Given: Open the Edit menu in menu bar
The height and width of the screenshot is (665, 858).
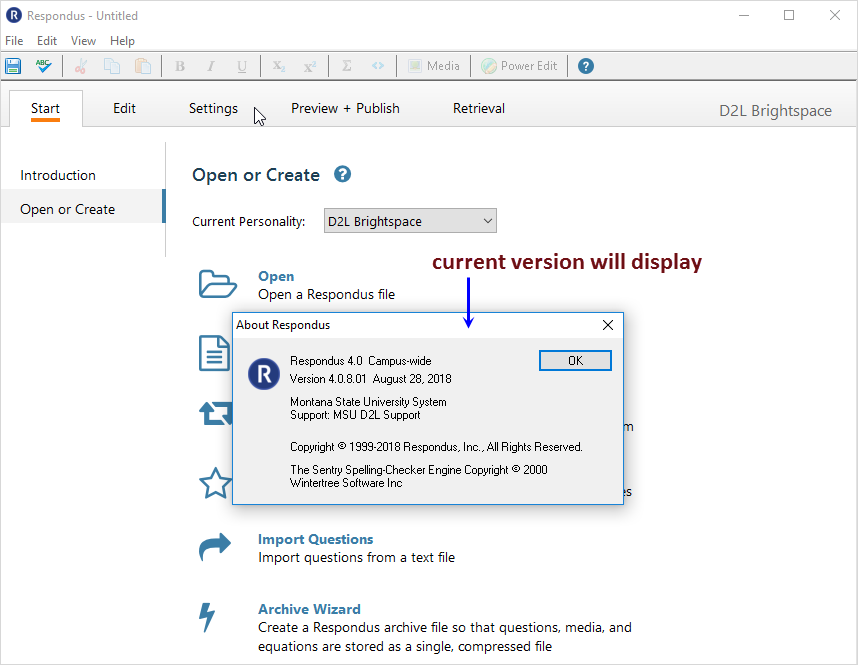Looking at the screenshot, I should coord(47,41).
